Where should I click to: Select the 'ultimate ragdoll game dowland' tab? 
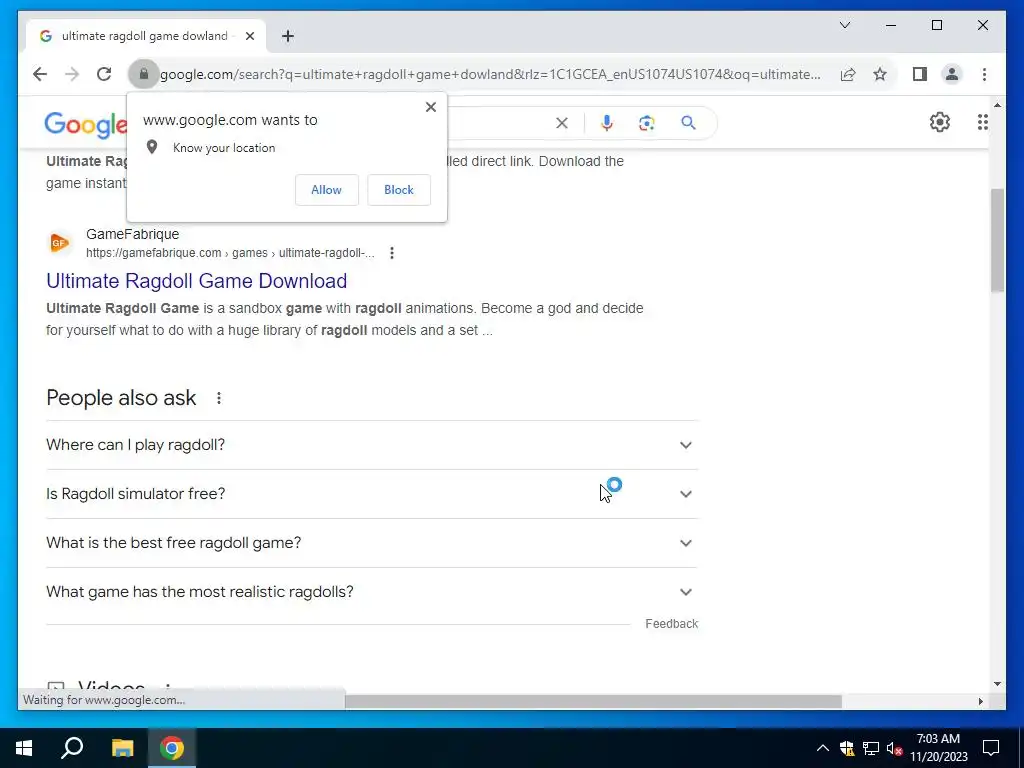(x=144, y=36)
